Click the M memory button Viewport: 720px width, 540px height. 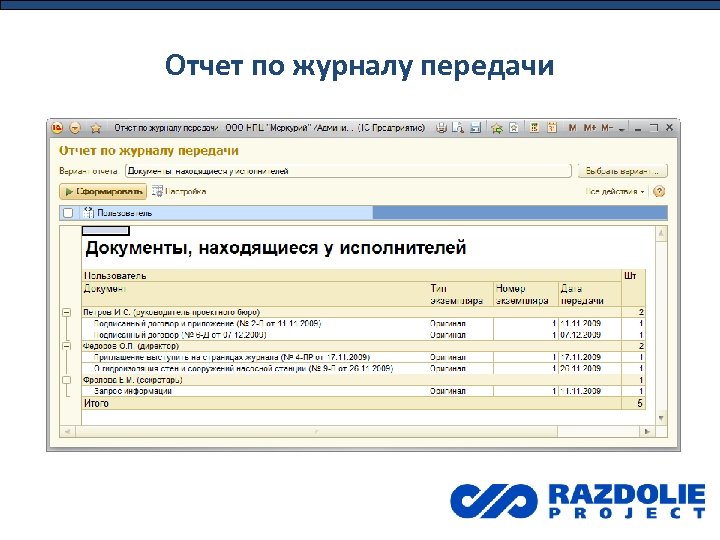coord(572,128)
